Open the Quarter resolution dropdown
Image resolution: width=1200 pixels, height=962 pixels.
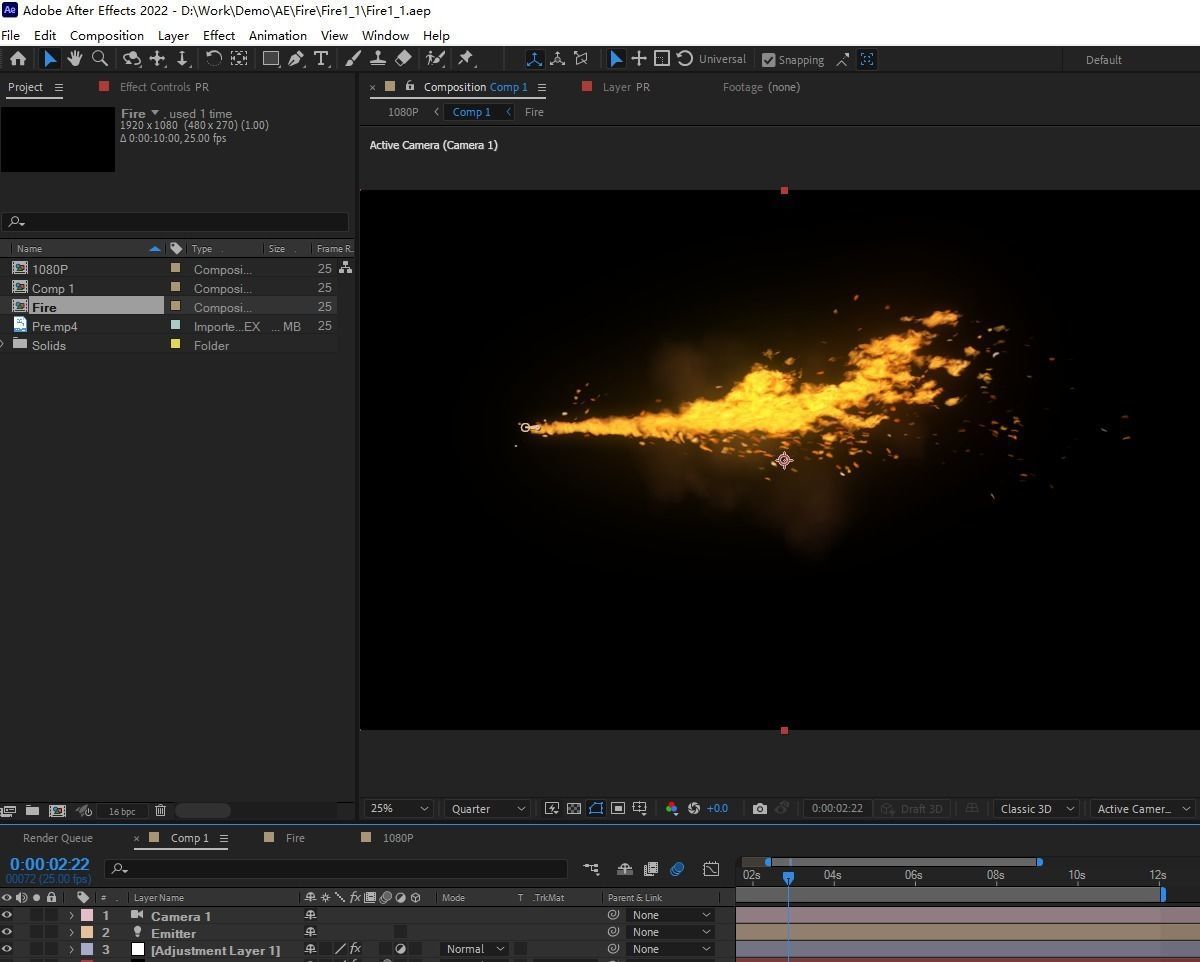(487, 809)
